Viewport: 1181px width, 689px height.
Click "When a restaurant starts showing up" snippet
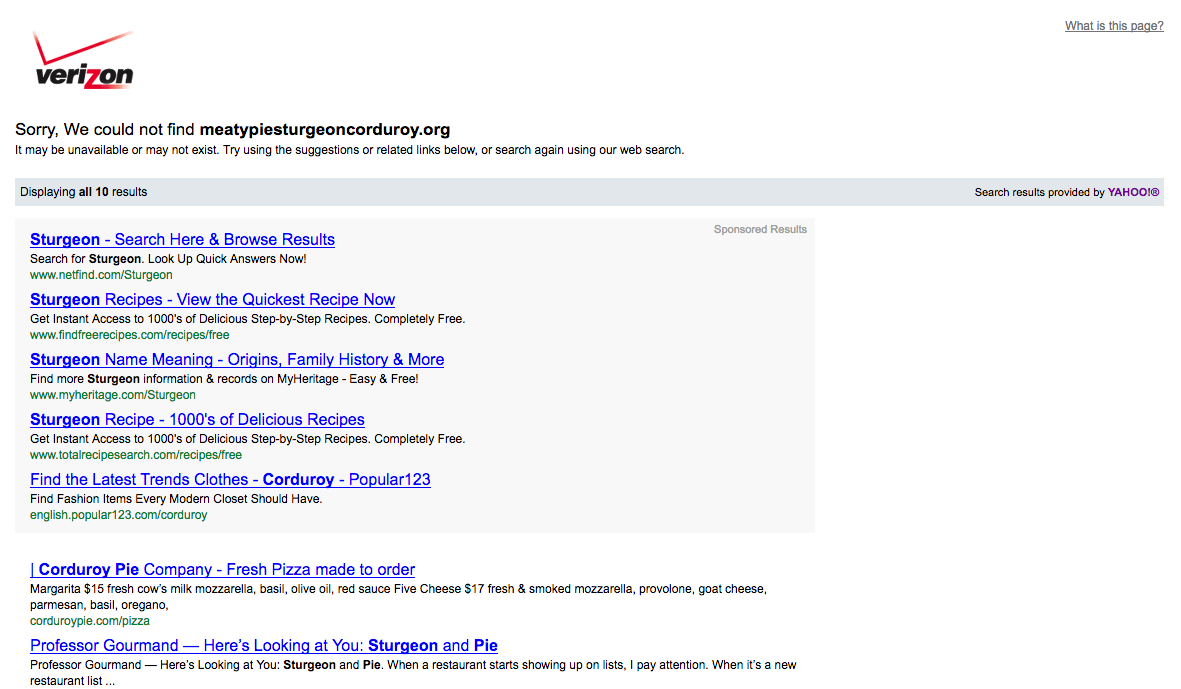(413, 673)
